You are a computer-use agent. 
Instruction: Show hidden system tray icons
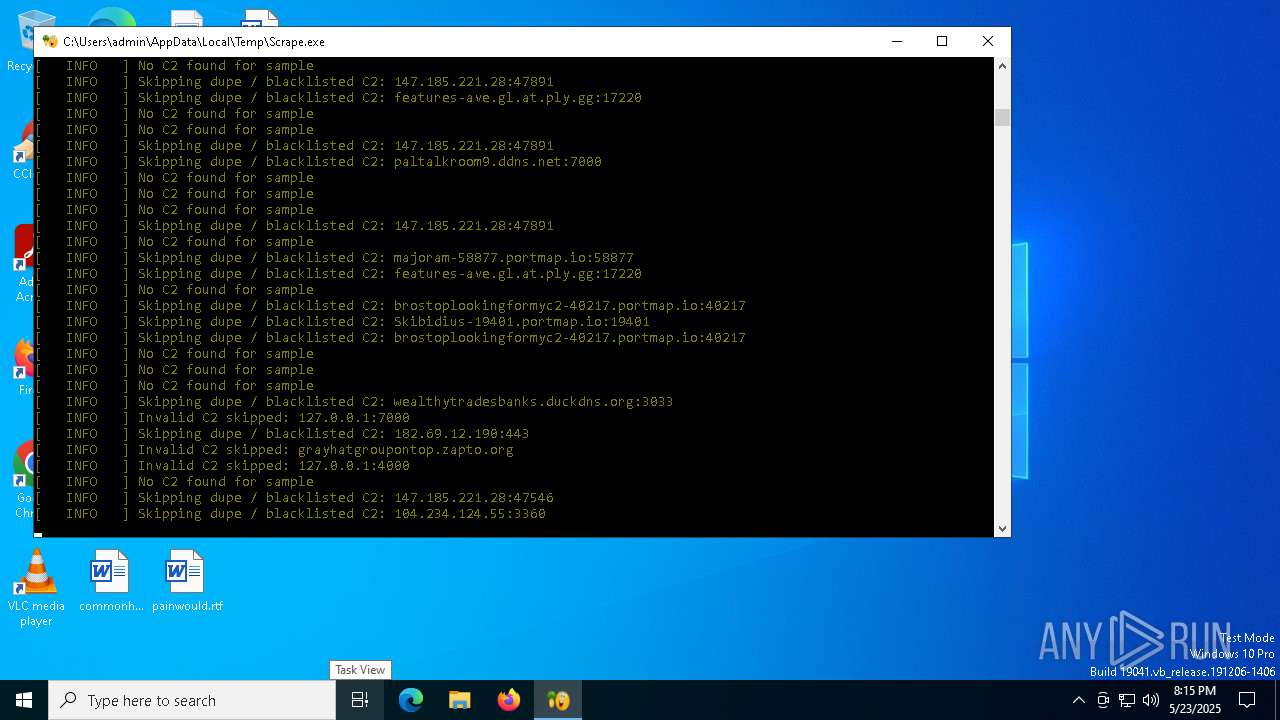[1078, 700]
